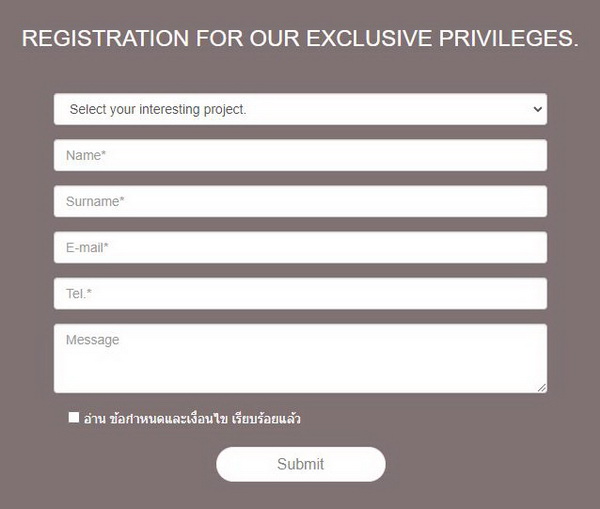Viewport: 600px width, 509px height.
Task: Click the "Select your interesting project." text
Action: point(158,109)
